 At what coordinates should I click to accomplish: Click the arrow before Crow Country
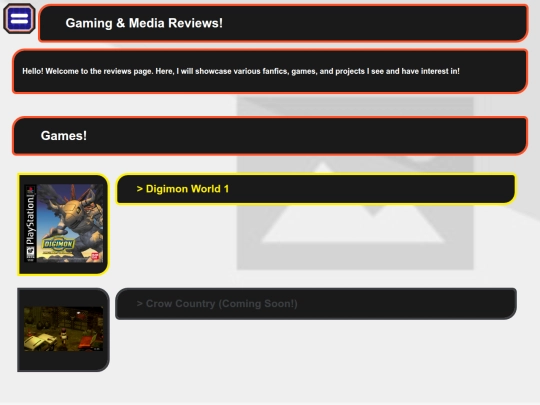139,304
